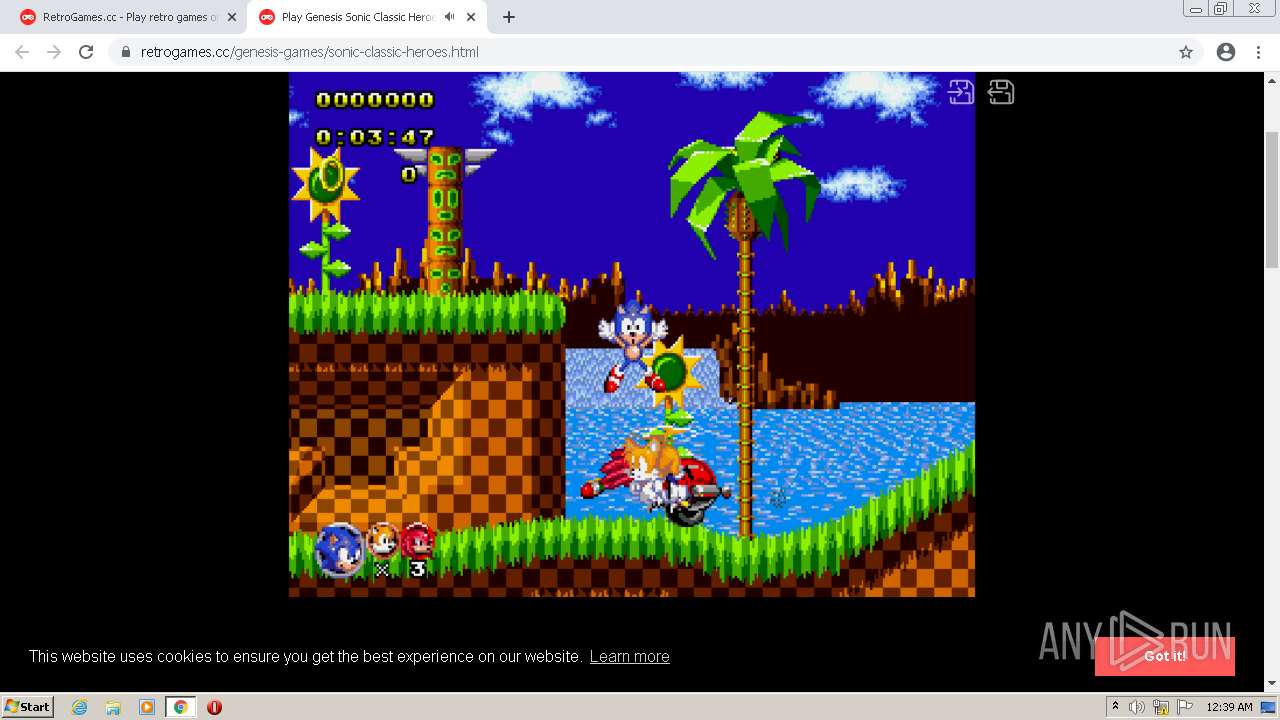Screen dimensions: 1280x720
Task: Click the red Opera taskbar icon
Action: [214, 707]
